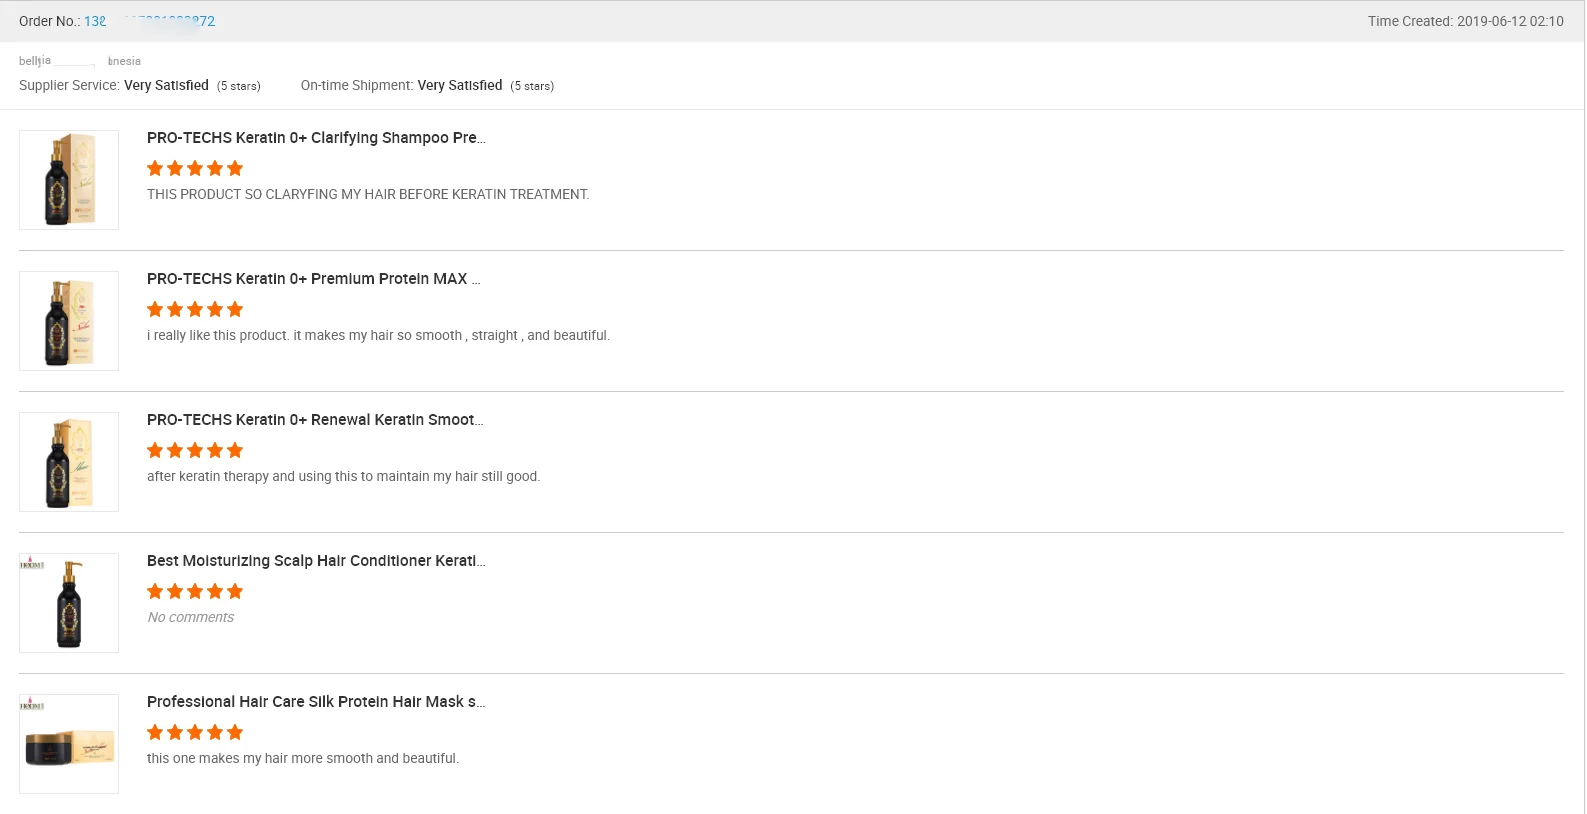1587x814 pixels.
Task: View the Silk Protein Hair Mask thumbnail
Action: pos(69,744)
